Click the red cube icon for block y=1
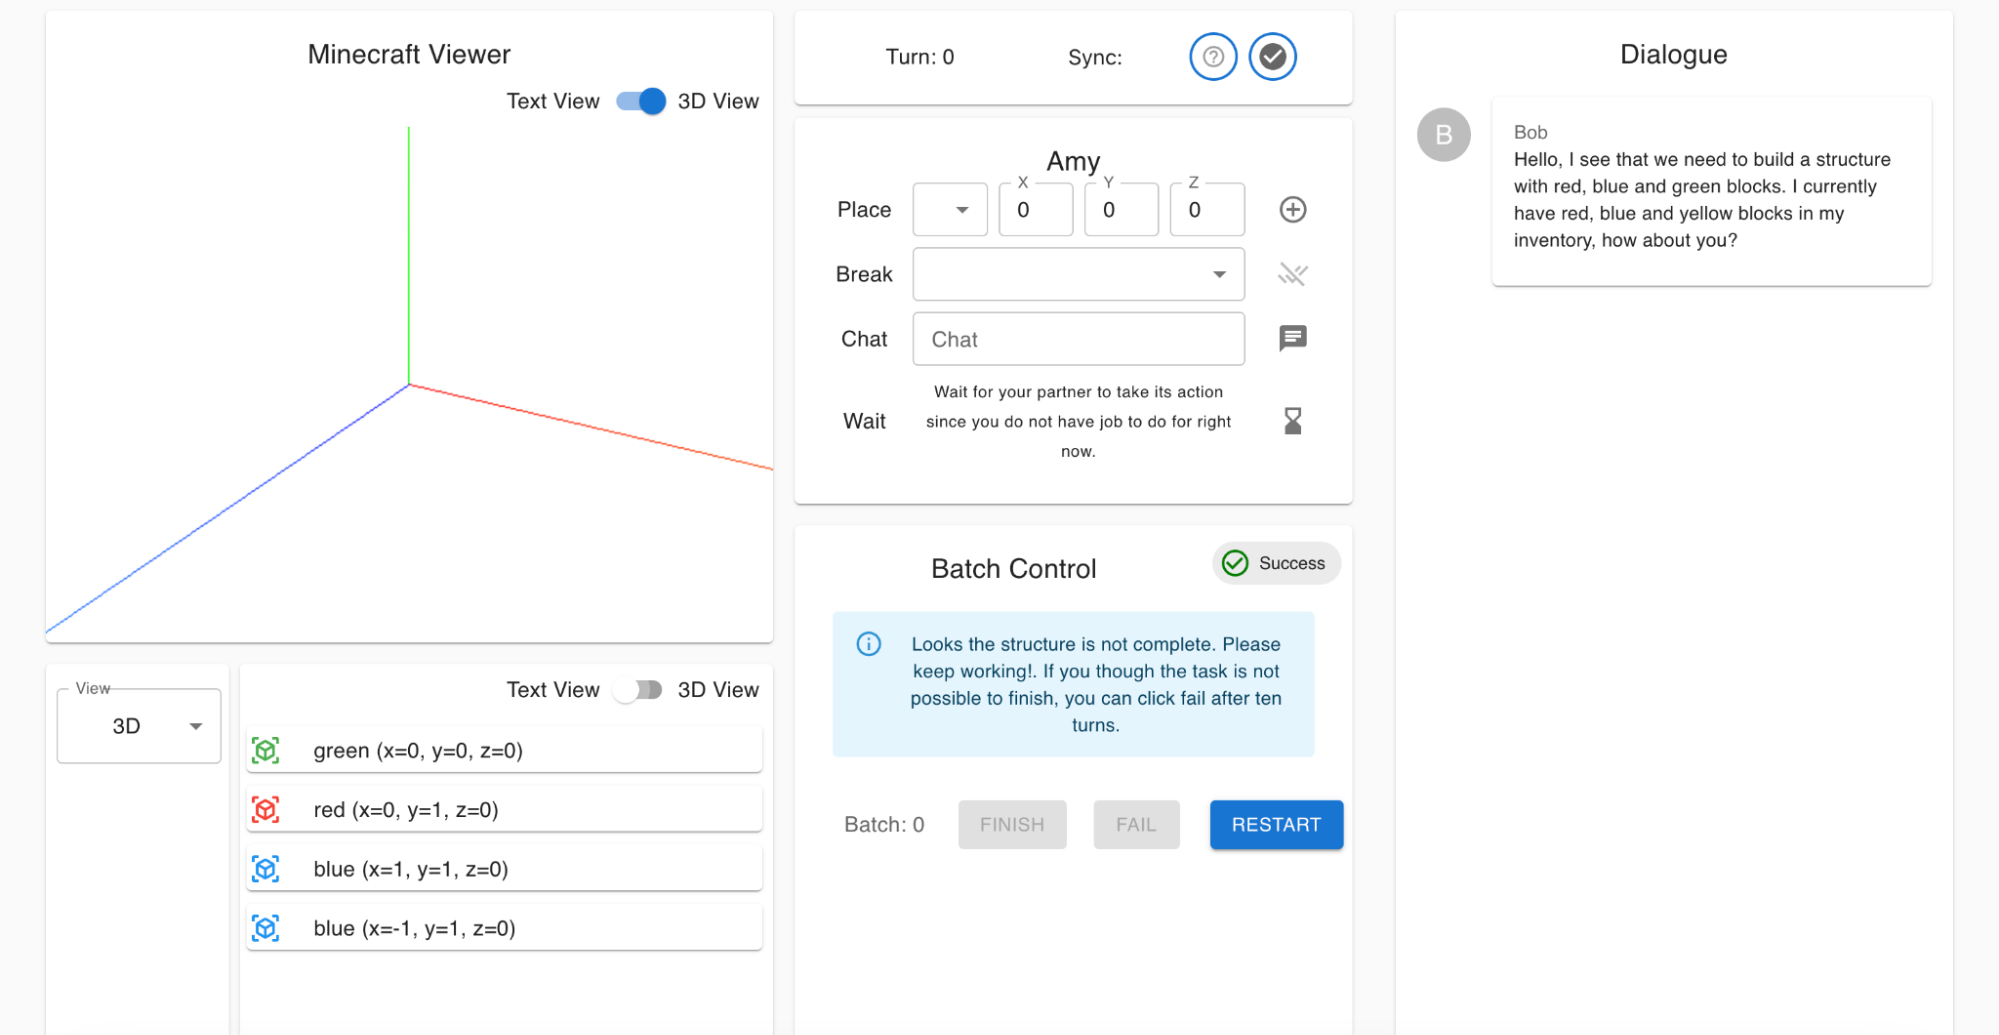This screenshot has height=1035, width=1999. click(266, 809)
